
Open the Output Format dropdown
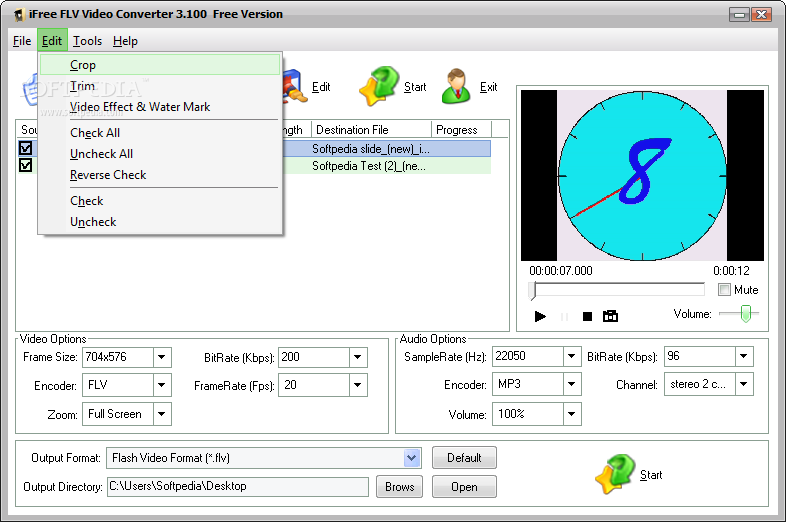click(412, 457)
